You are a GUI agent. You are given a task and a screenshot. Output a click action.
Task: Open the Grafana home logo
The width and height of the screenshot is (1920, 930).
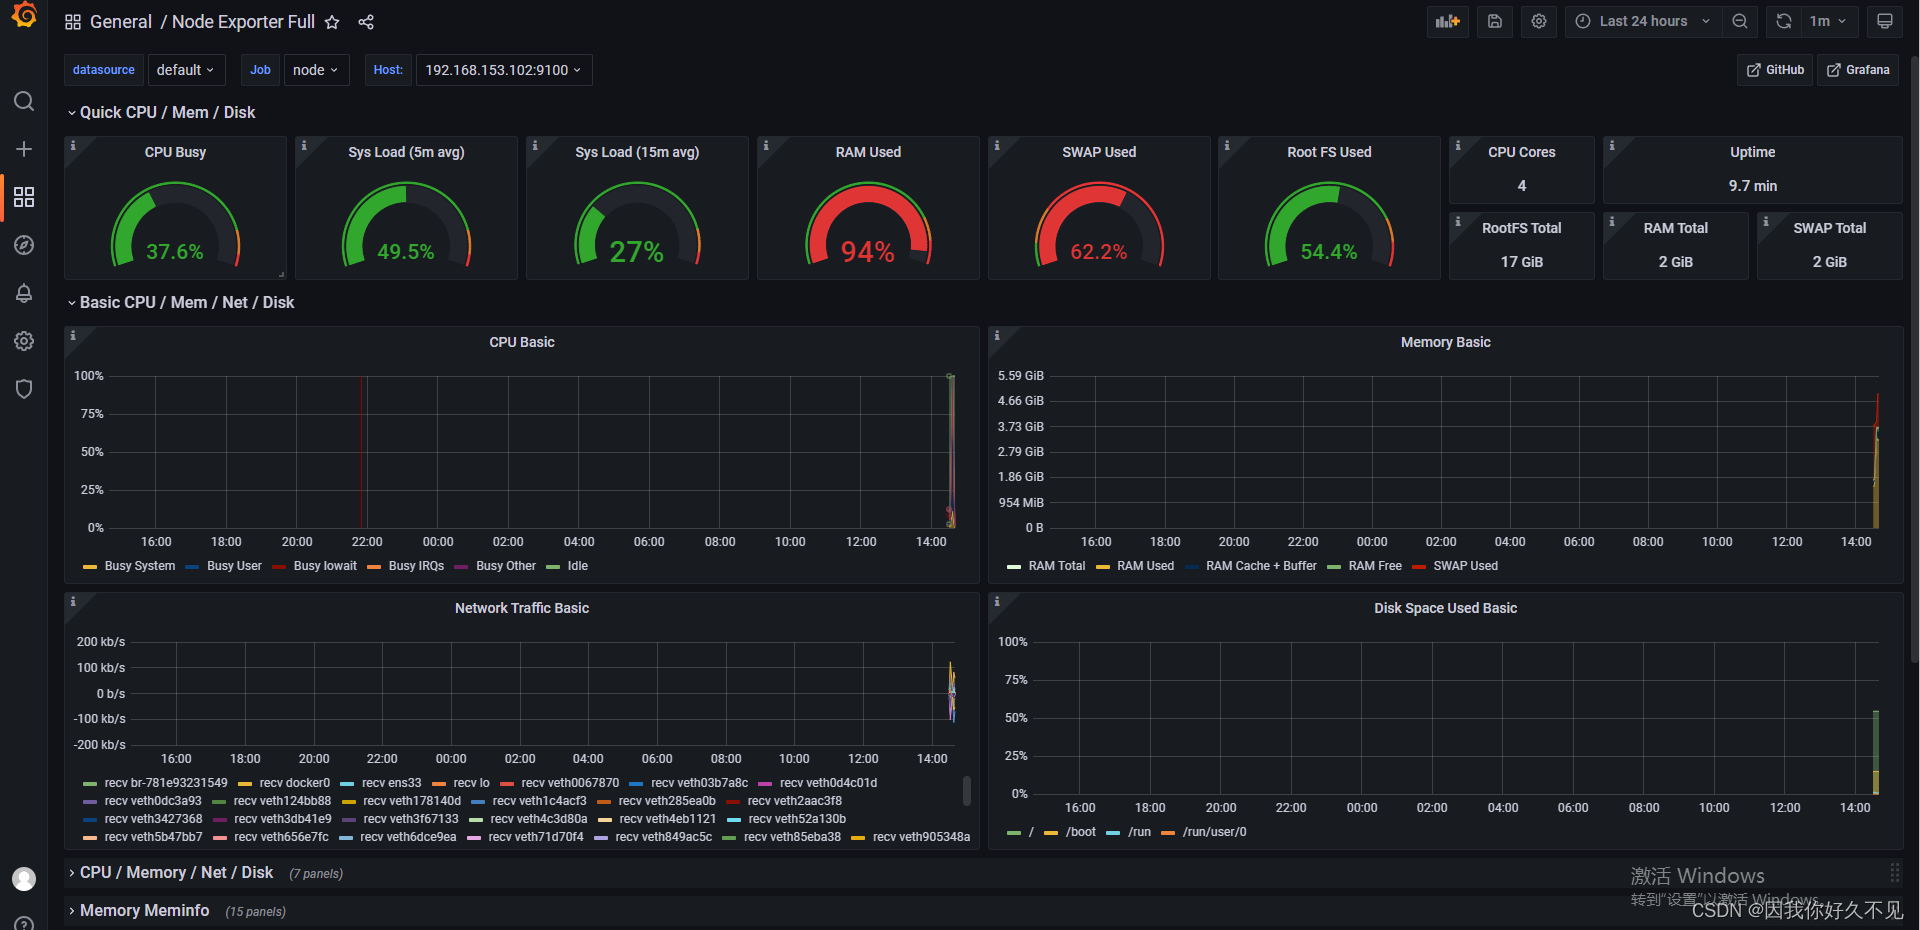[24, 16]
